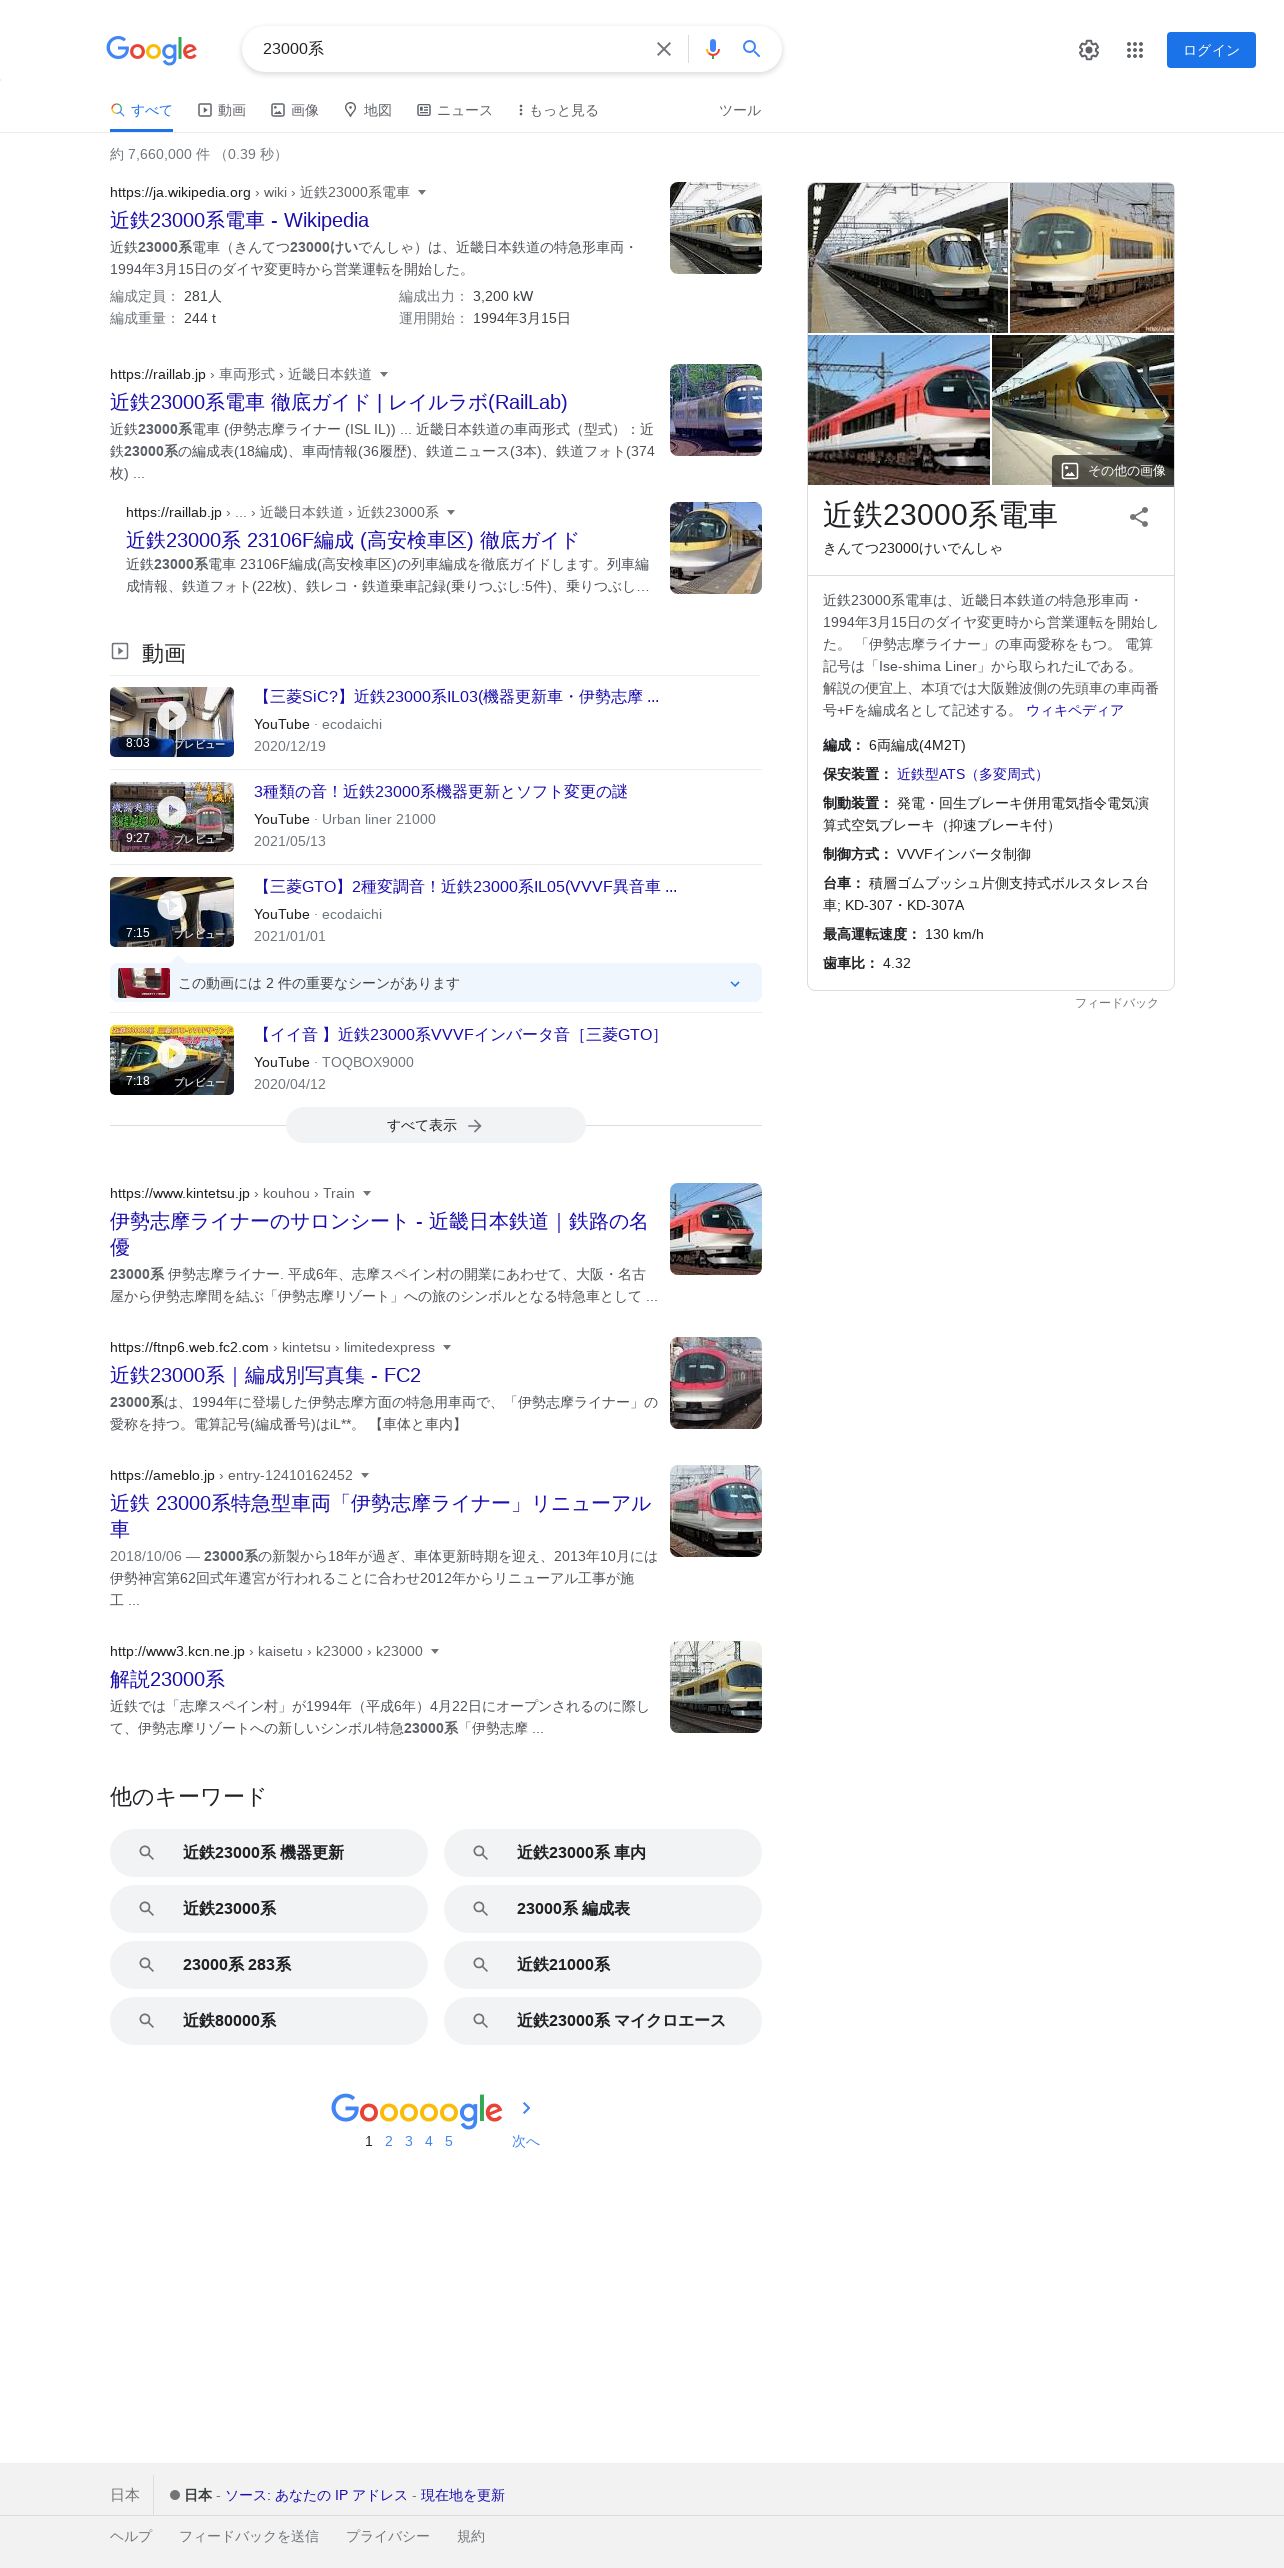The width and height of the screenshot is (1284, 2568).
Task: Start voice search with the microphone icon
Action: tap(712, 49)
